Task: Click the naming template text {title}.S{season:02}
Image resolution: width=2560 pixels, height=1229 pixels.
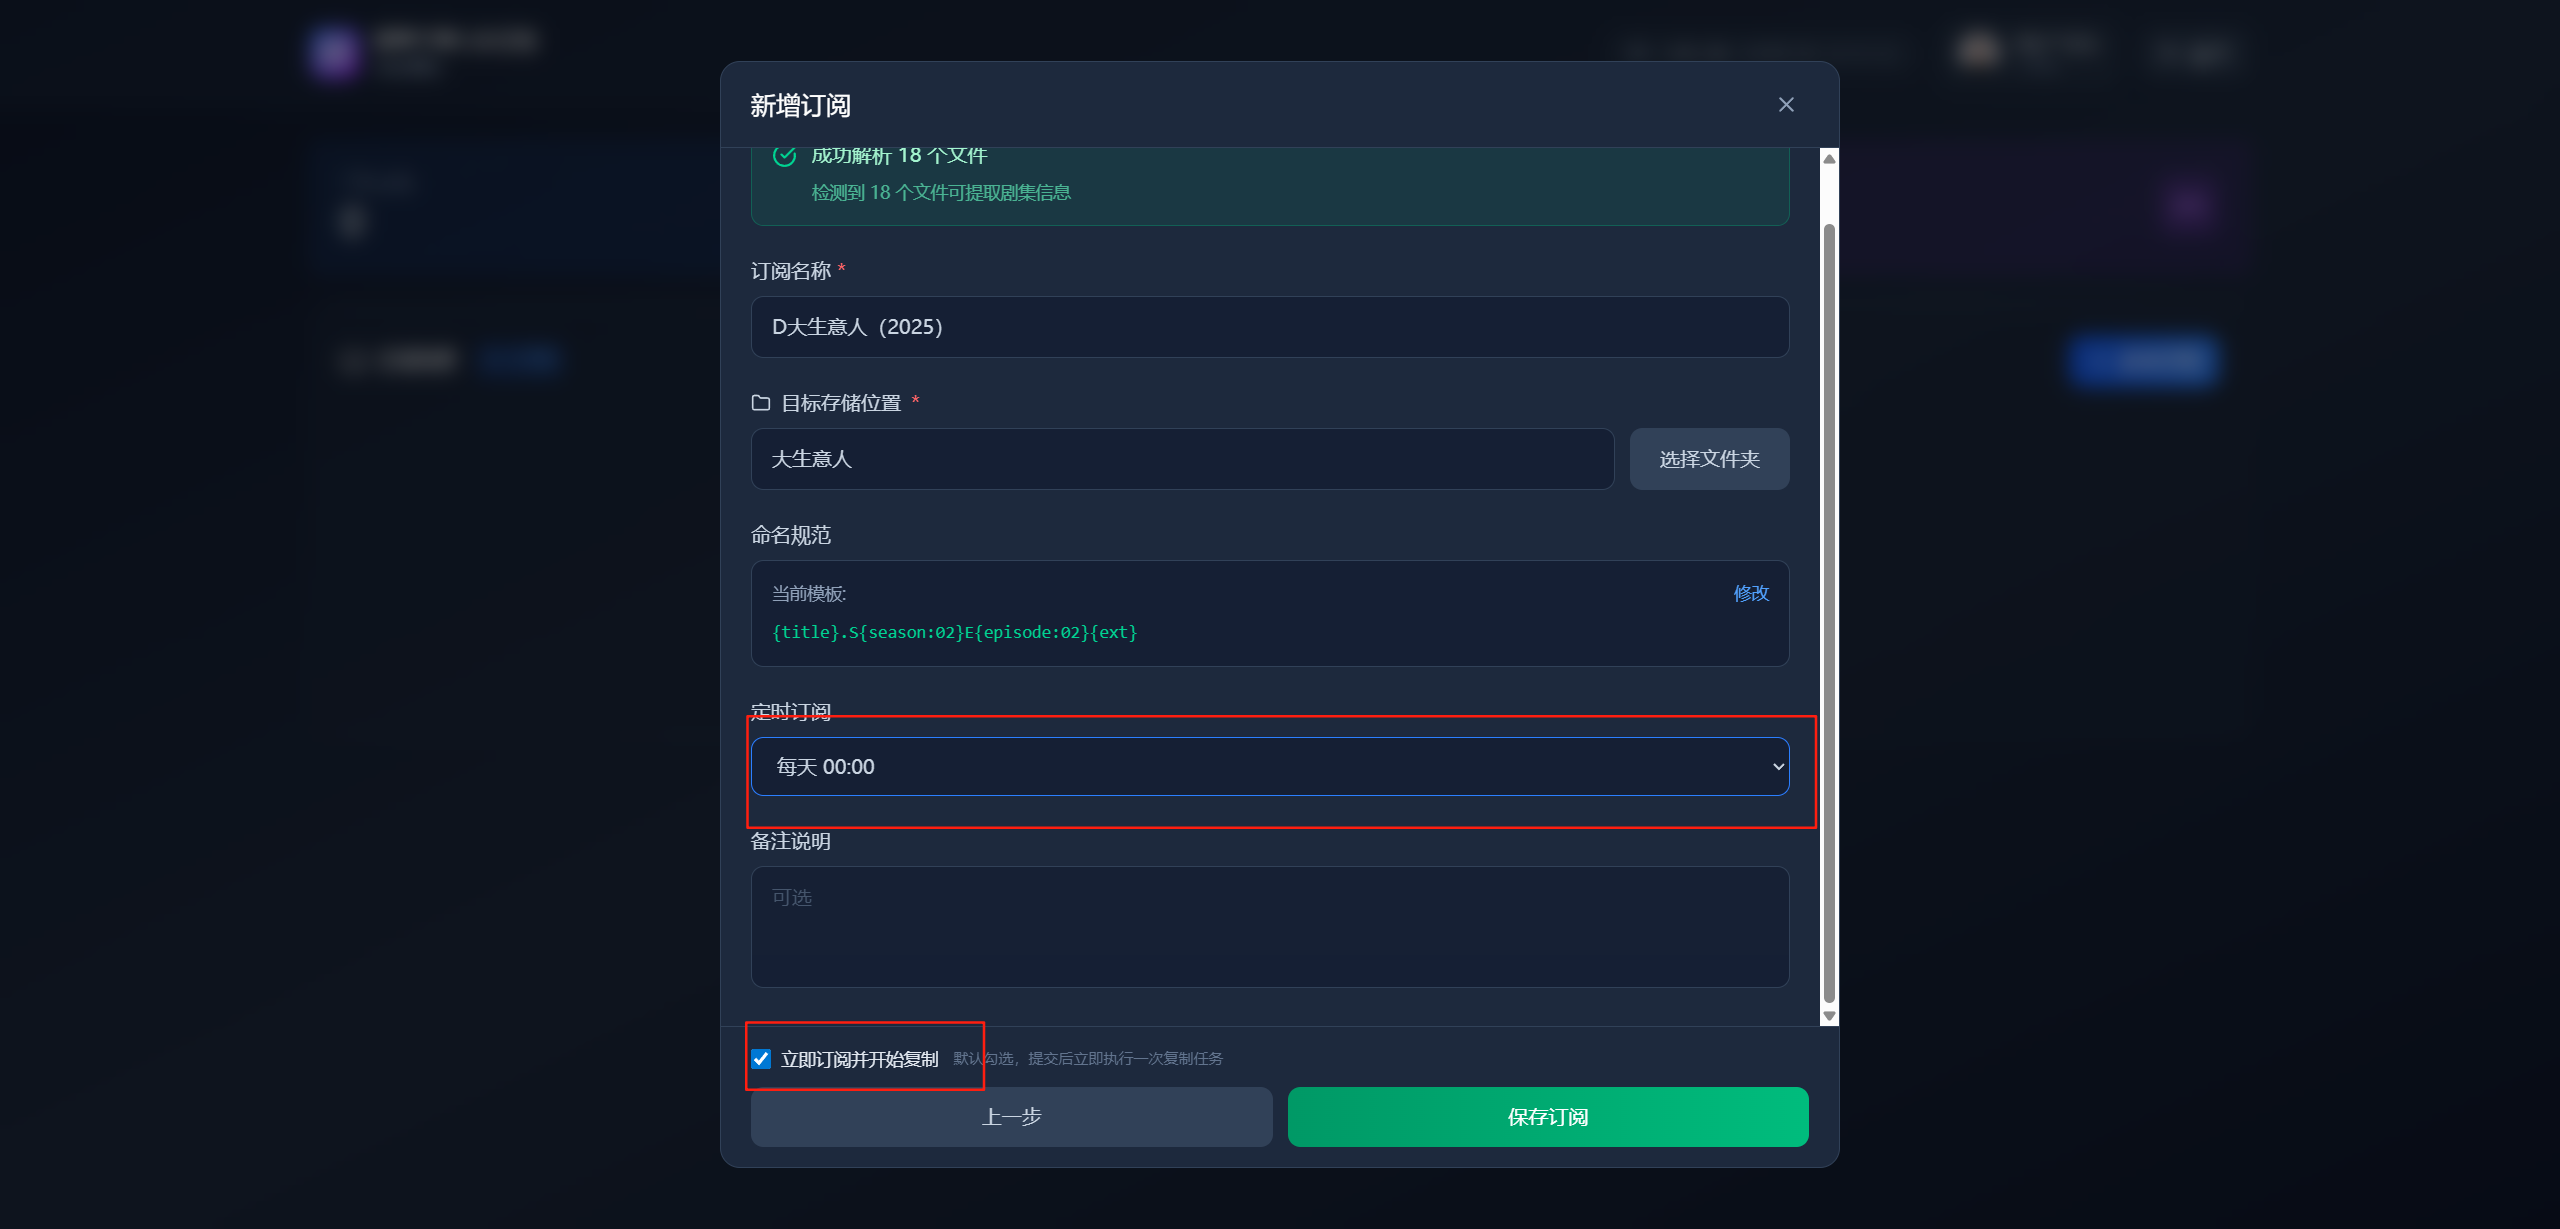Action: [x=954, y=632]
